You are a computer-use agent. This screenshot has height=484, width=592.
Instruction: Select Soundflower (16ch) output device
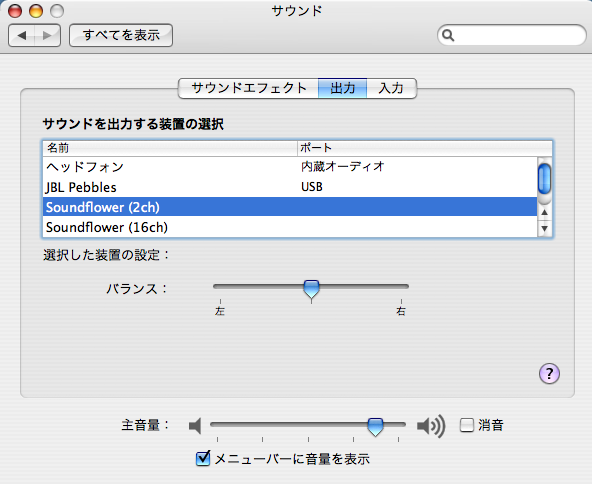coord(290,227)
